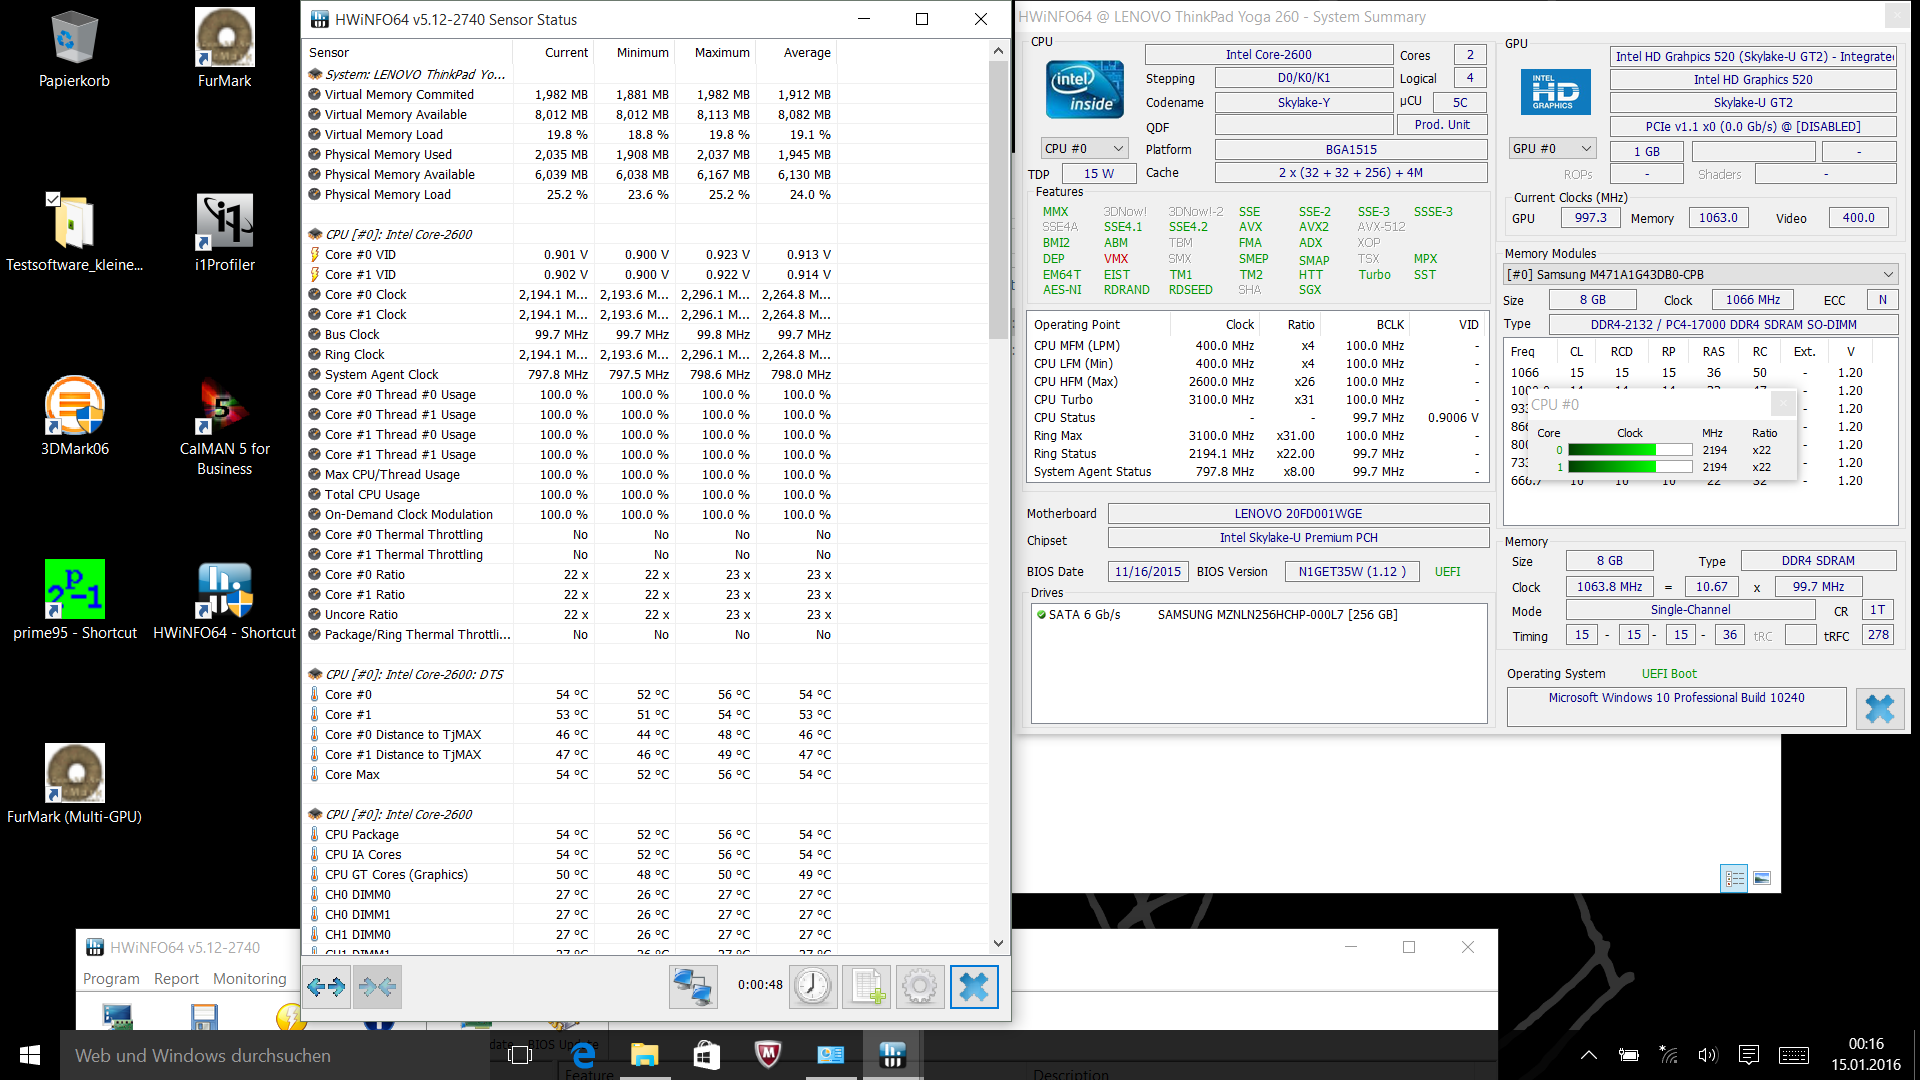Open sensor settings gear icon
Viewport: 1920px width, 1080px height.
click(x=919, y=988)
